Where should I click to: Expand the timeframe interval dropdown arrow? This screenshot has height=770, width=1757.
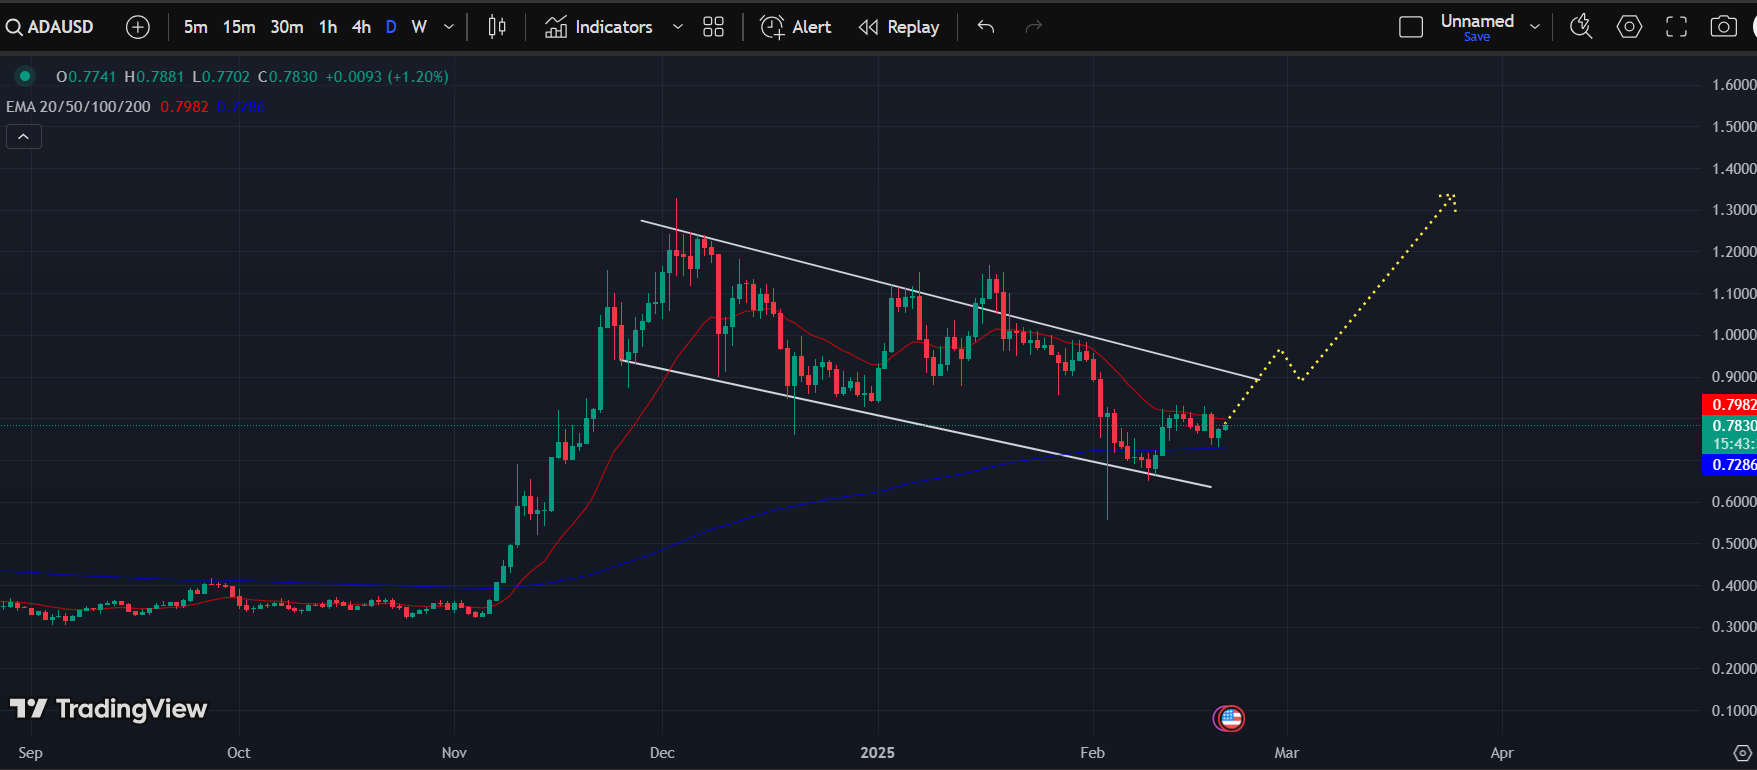(x=449, y=27)
